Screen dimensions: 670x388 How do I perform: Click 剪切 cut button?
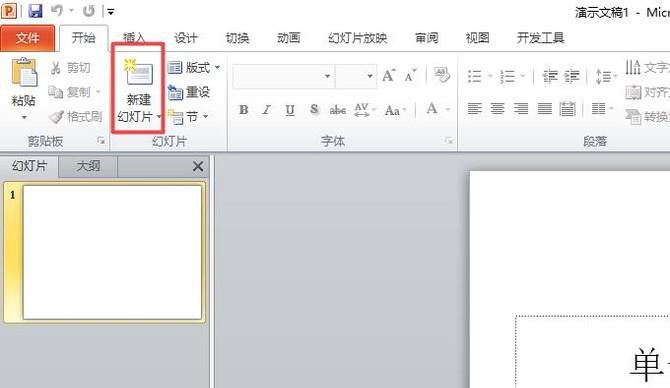(x=71, y=68)
